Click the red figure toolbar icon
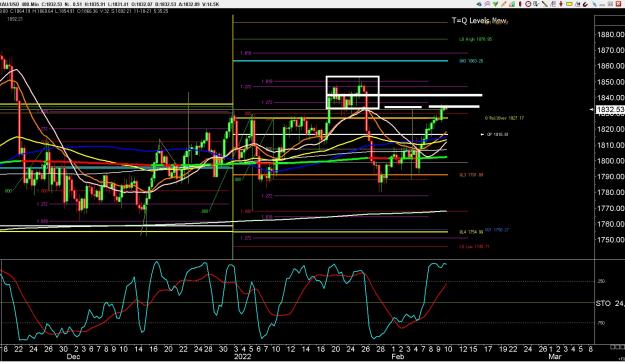 (561, 4)
